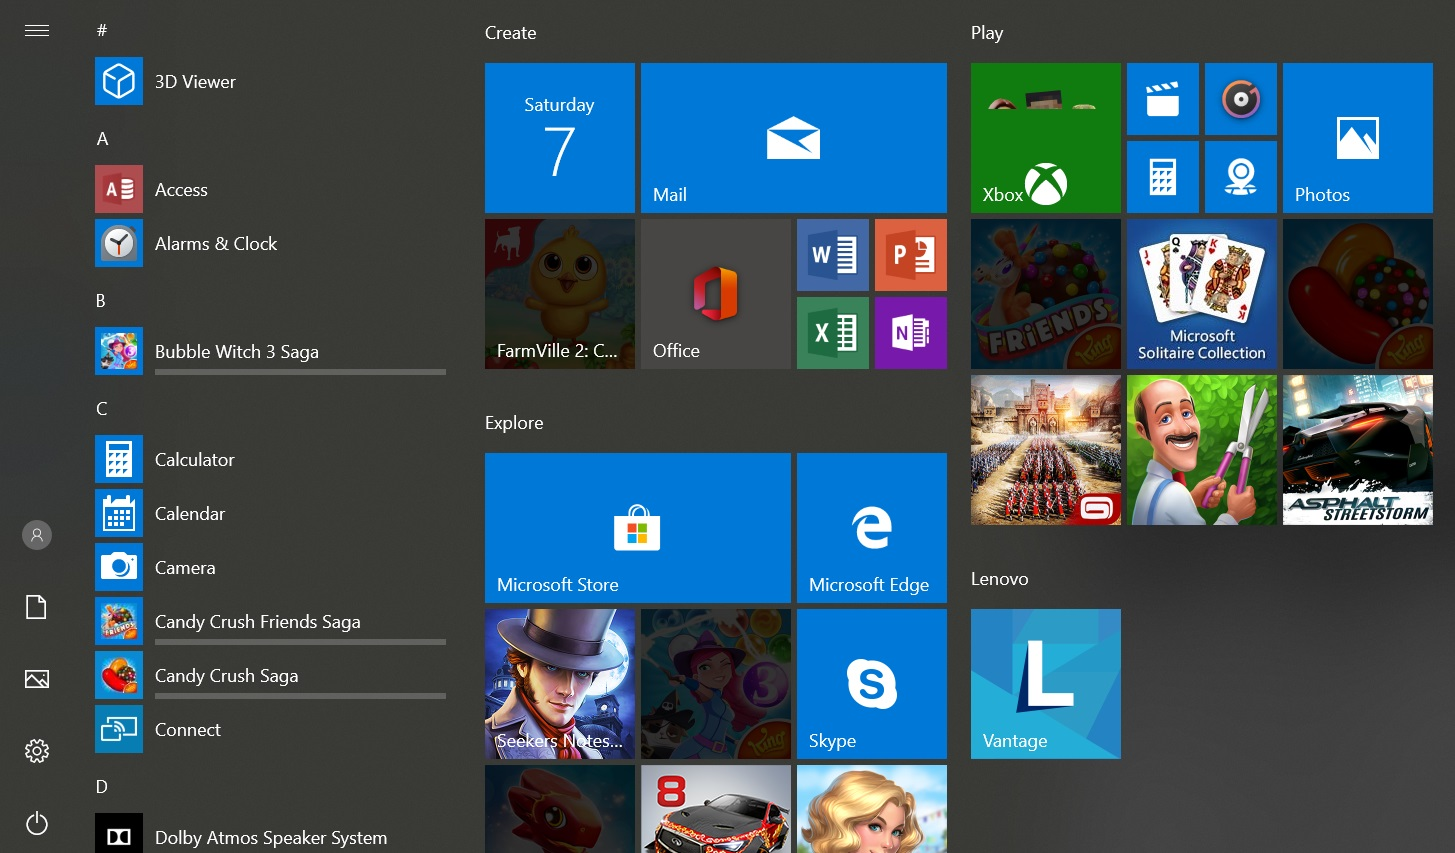Image resolution: width=1455 pixels, height=853 pixels.
Task: Open the FarmVille 2 tile
Action: click(x=560, y=294)
